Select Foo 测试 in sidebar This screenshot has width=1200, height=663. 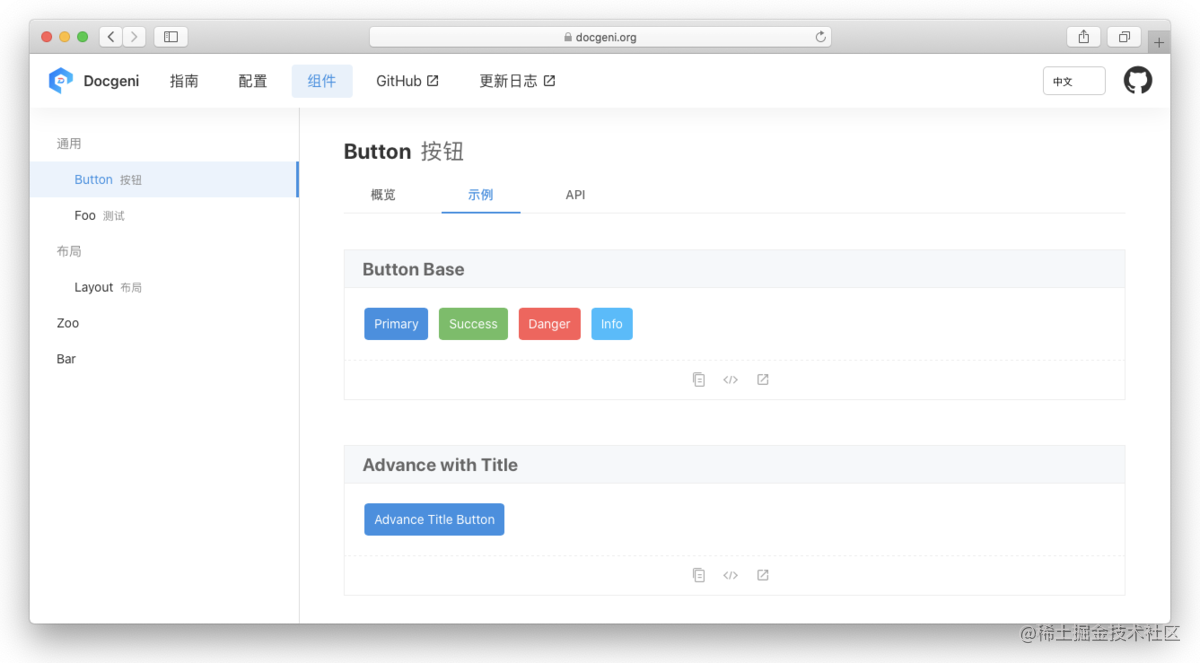(164, 216)
